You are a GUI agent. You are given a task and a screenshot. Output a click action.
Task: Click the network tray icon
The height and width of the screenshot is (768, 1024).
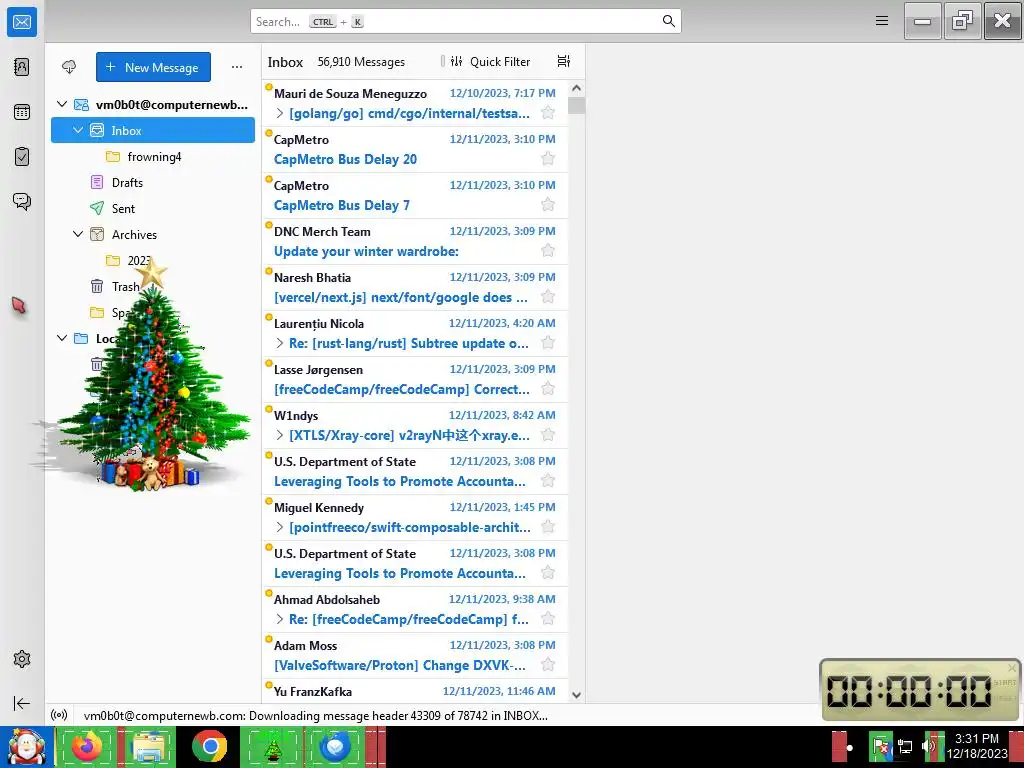(x=905, y=746)
